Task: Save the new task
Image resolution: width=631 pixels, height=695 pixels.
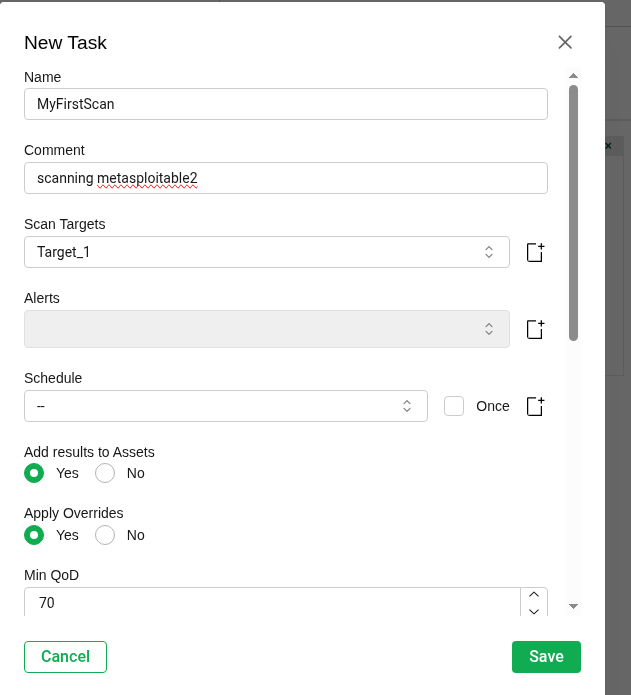Action: [546, 656]
